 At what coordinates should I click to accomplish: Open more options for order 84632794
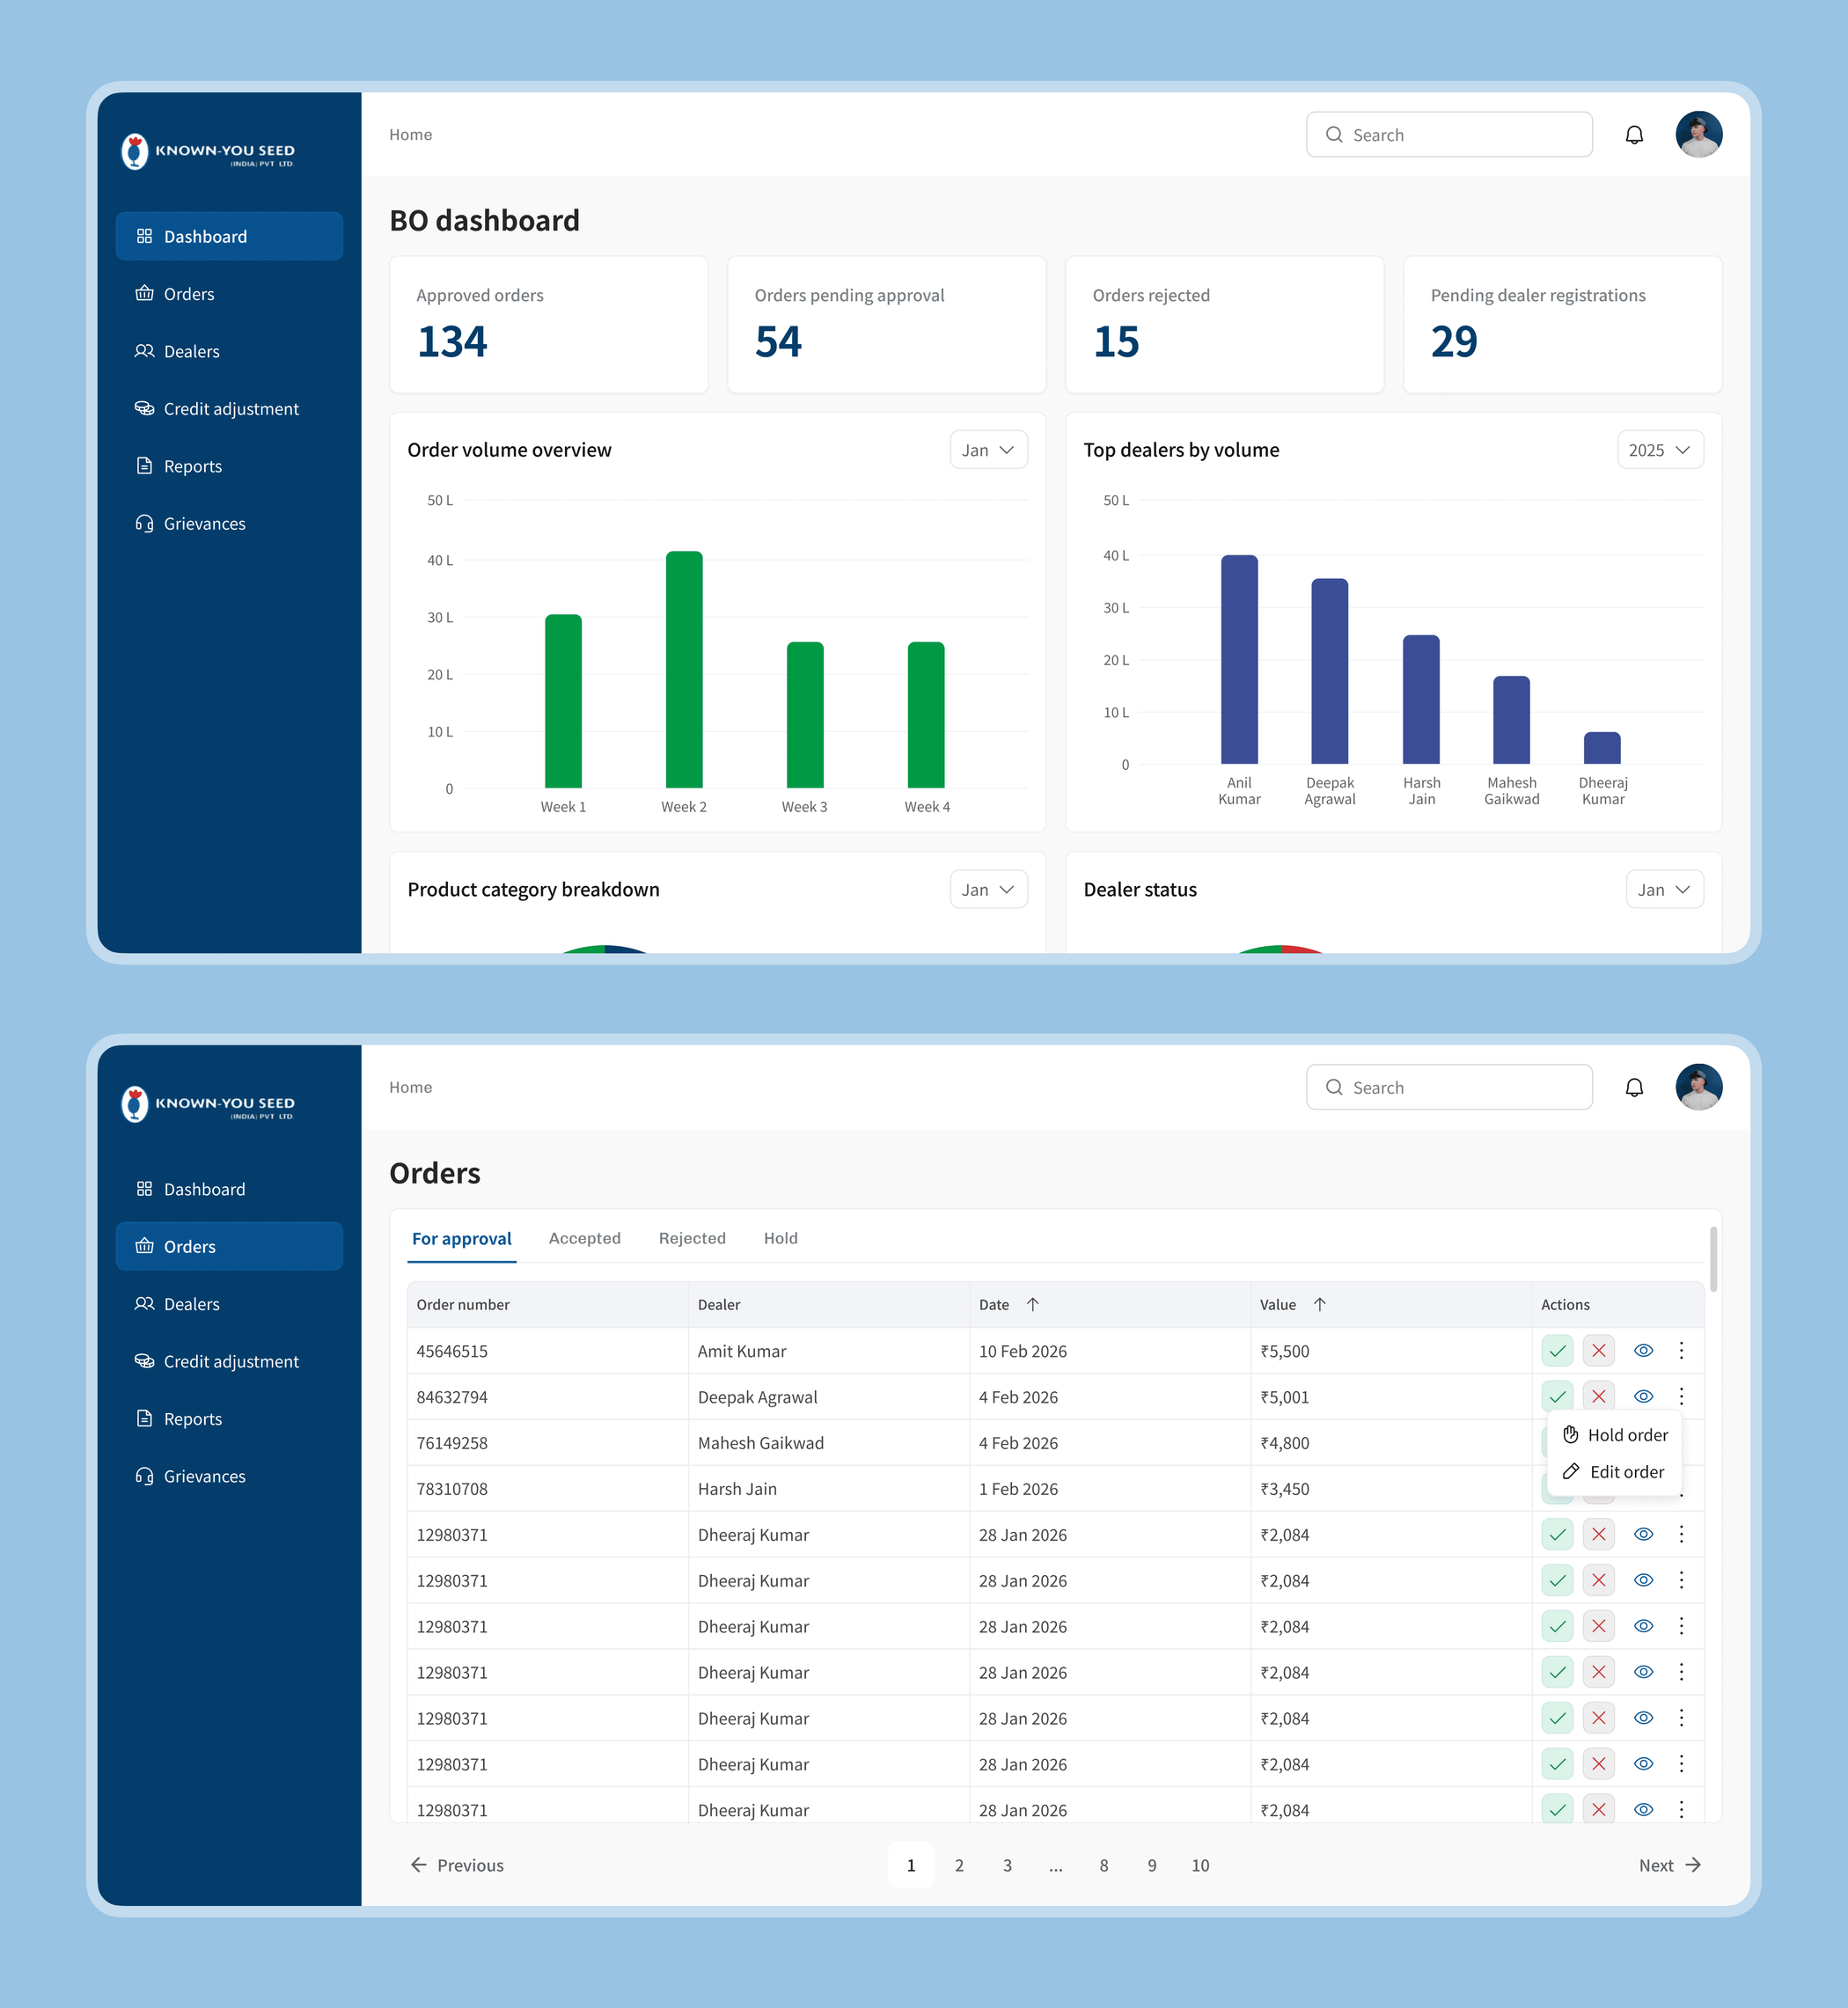pyautogui.click(x=1681, y=1396)
